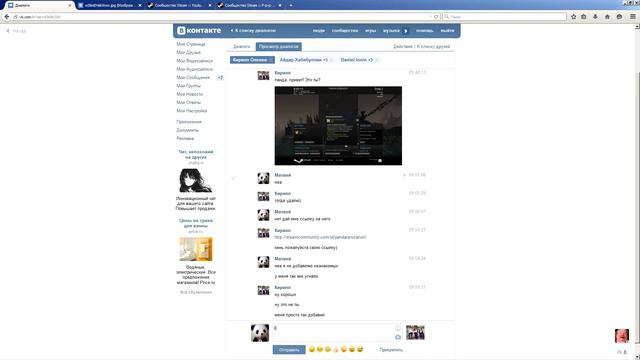The height and width of the screenshot is (360, 640).
Task: Insert the last smiley emoji in the row
Action: click(360, 349)
